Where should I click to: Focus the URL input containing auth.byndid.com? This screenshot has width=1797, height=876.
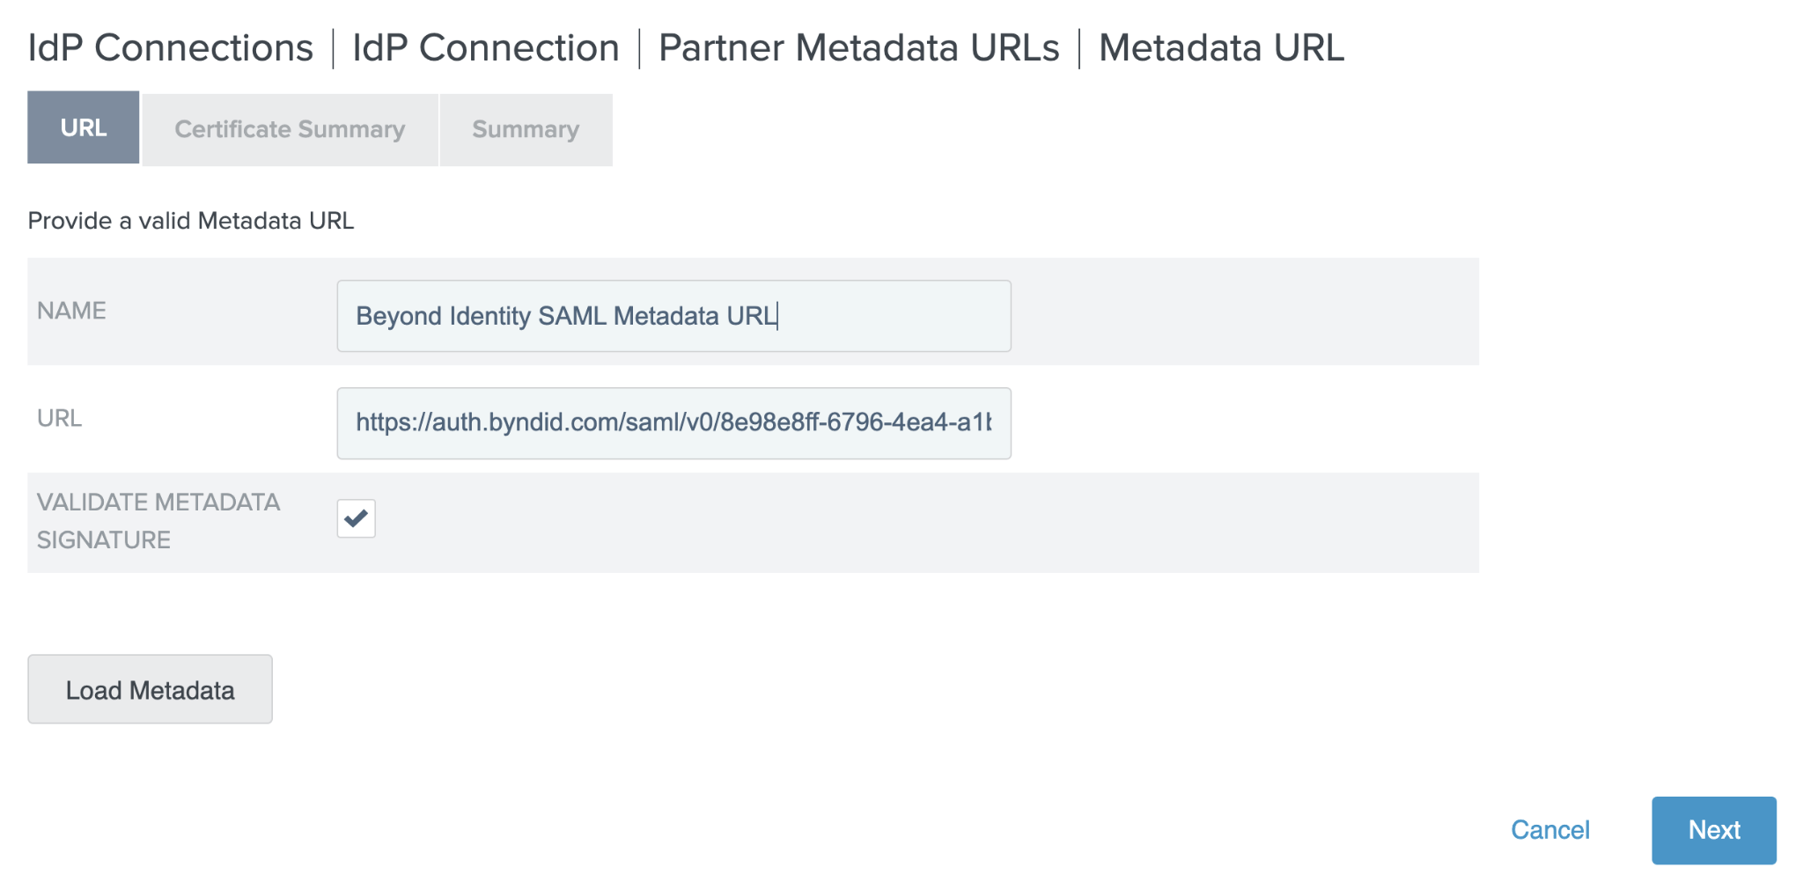point(673,423)
